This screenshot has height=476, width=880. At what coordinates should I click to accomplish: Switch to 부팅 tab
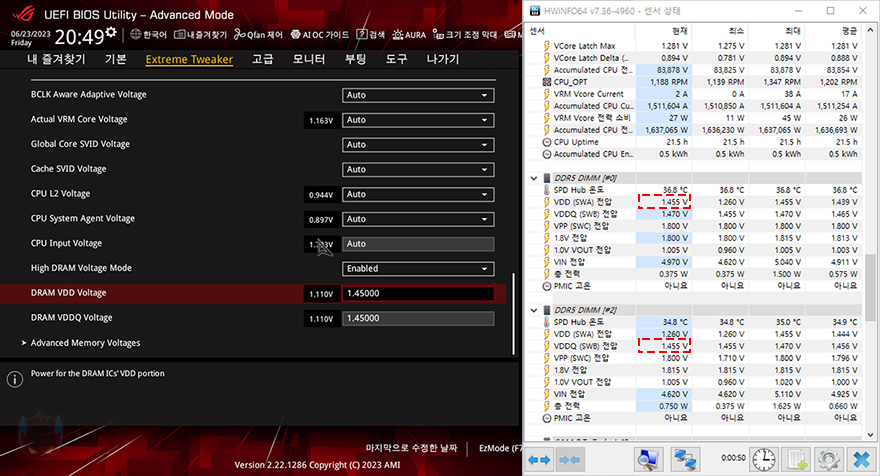[x=355, y=59]
